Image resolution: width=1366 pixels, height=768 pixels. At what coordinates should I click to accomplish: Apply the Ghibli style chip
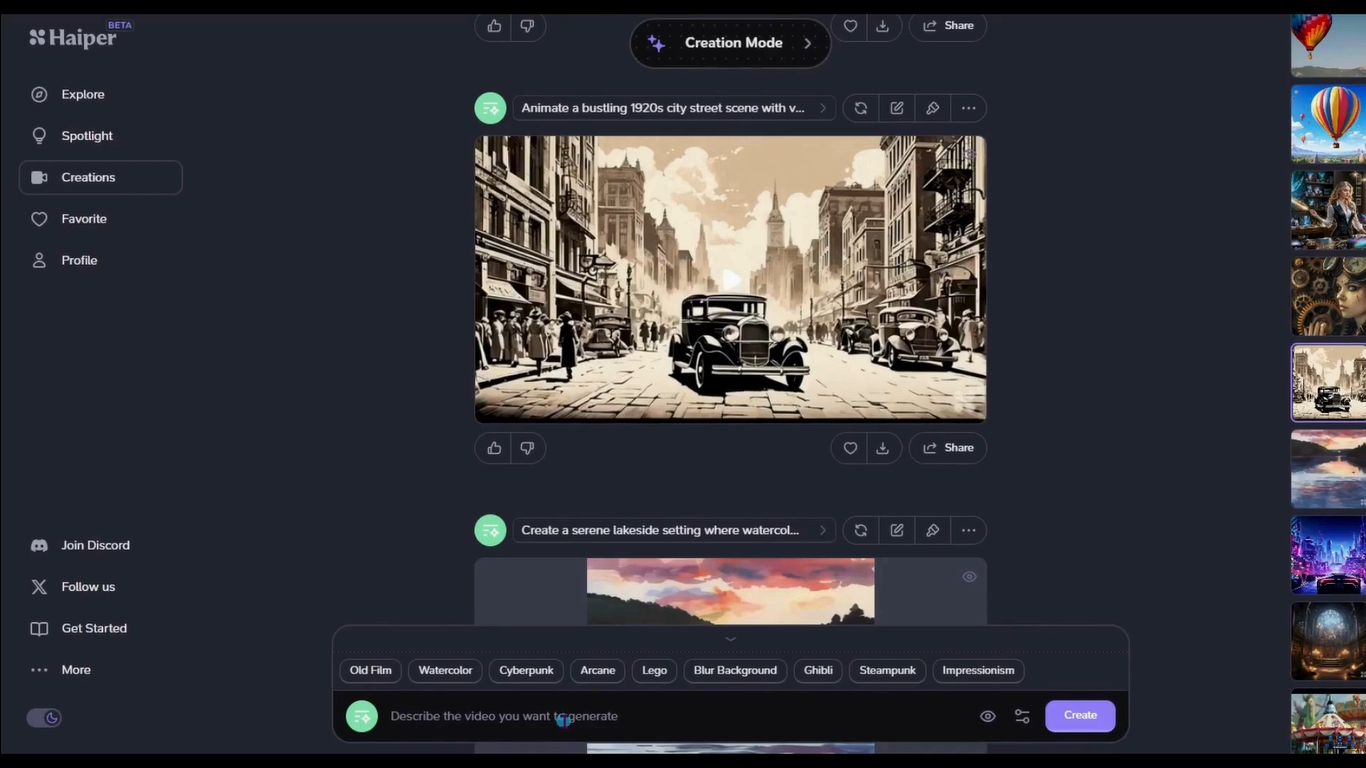(817, 670)
